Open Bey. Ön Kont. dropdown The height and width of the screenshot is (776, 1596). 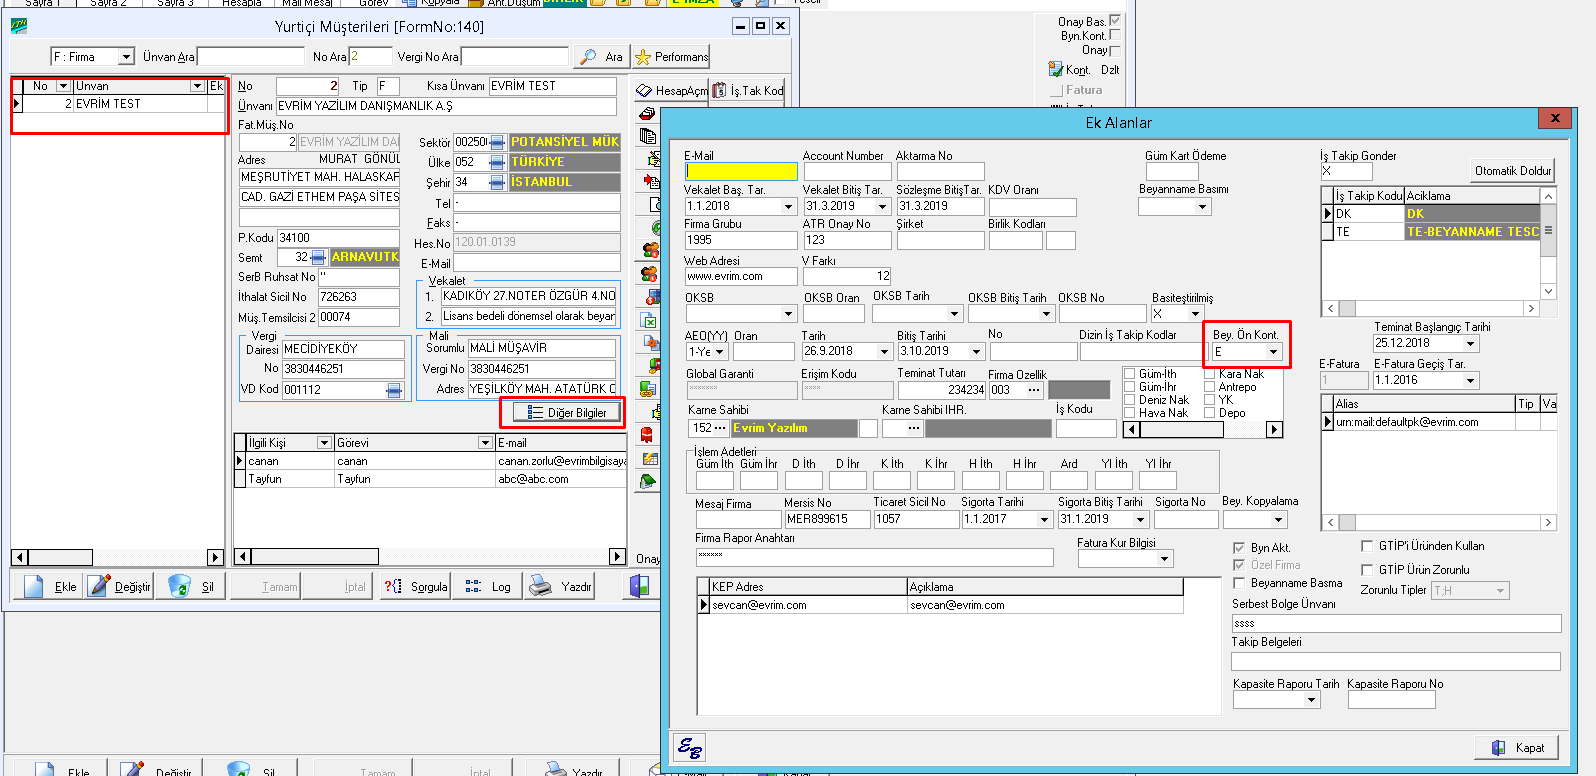1273,352
